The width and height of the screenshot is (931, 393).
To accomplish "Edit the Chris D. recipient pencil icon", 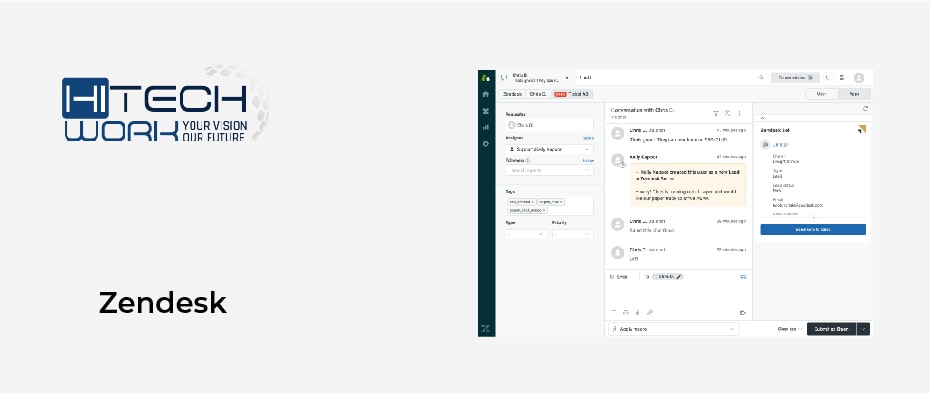I will (679, 277).
